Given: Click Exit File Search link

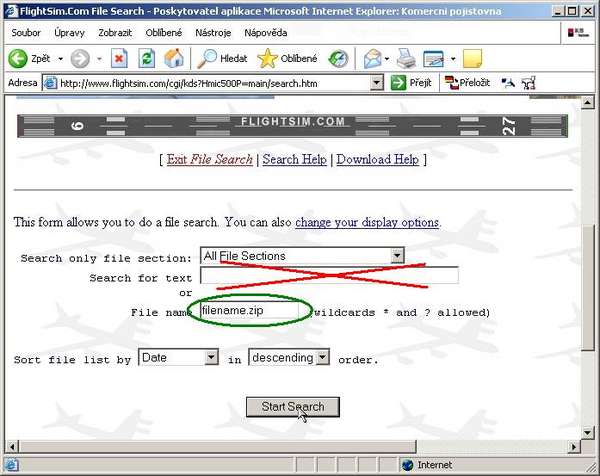Looking at the screenshot, I should [210, 159].
